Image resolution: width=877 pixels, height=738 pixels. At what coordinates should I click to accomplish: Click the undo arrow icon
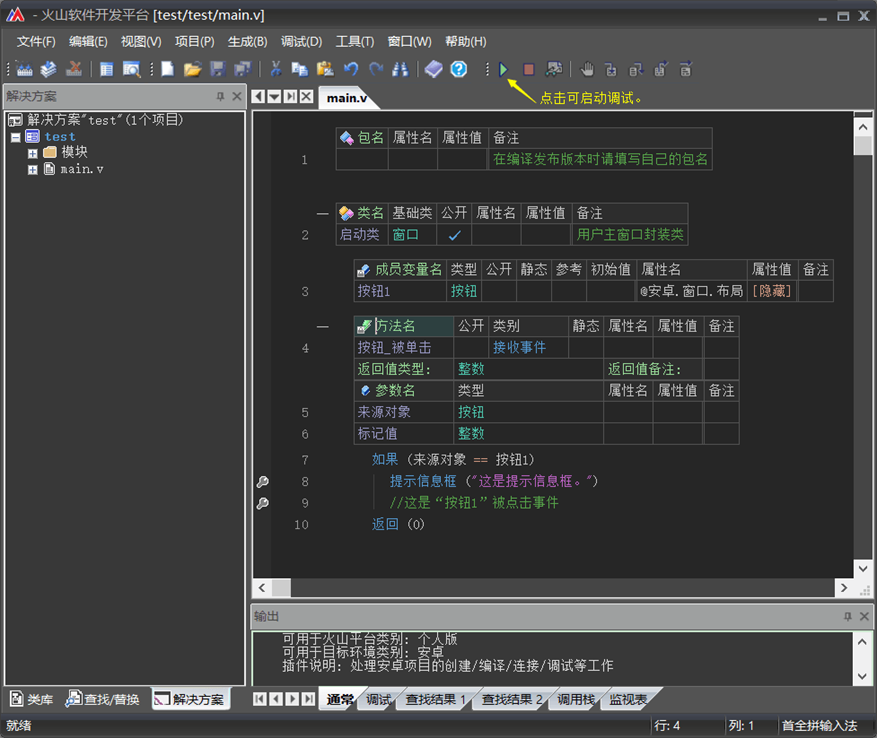(351, 69)
